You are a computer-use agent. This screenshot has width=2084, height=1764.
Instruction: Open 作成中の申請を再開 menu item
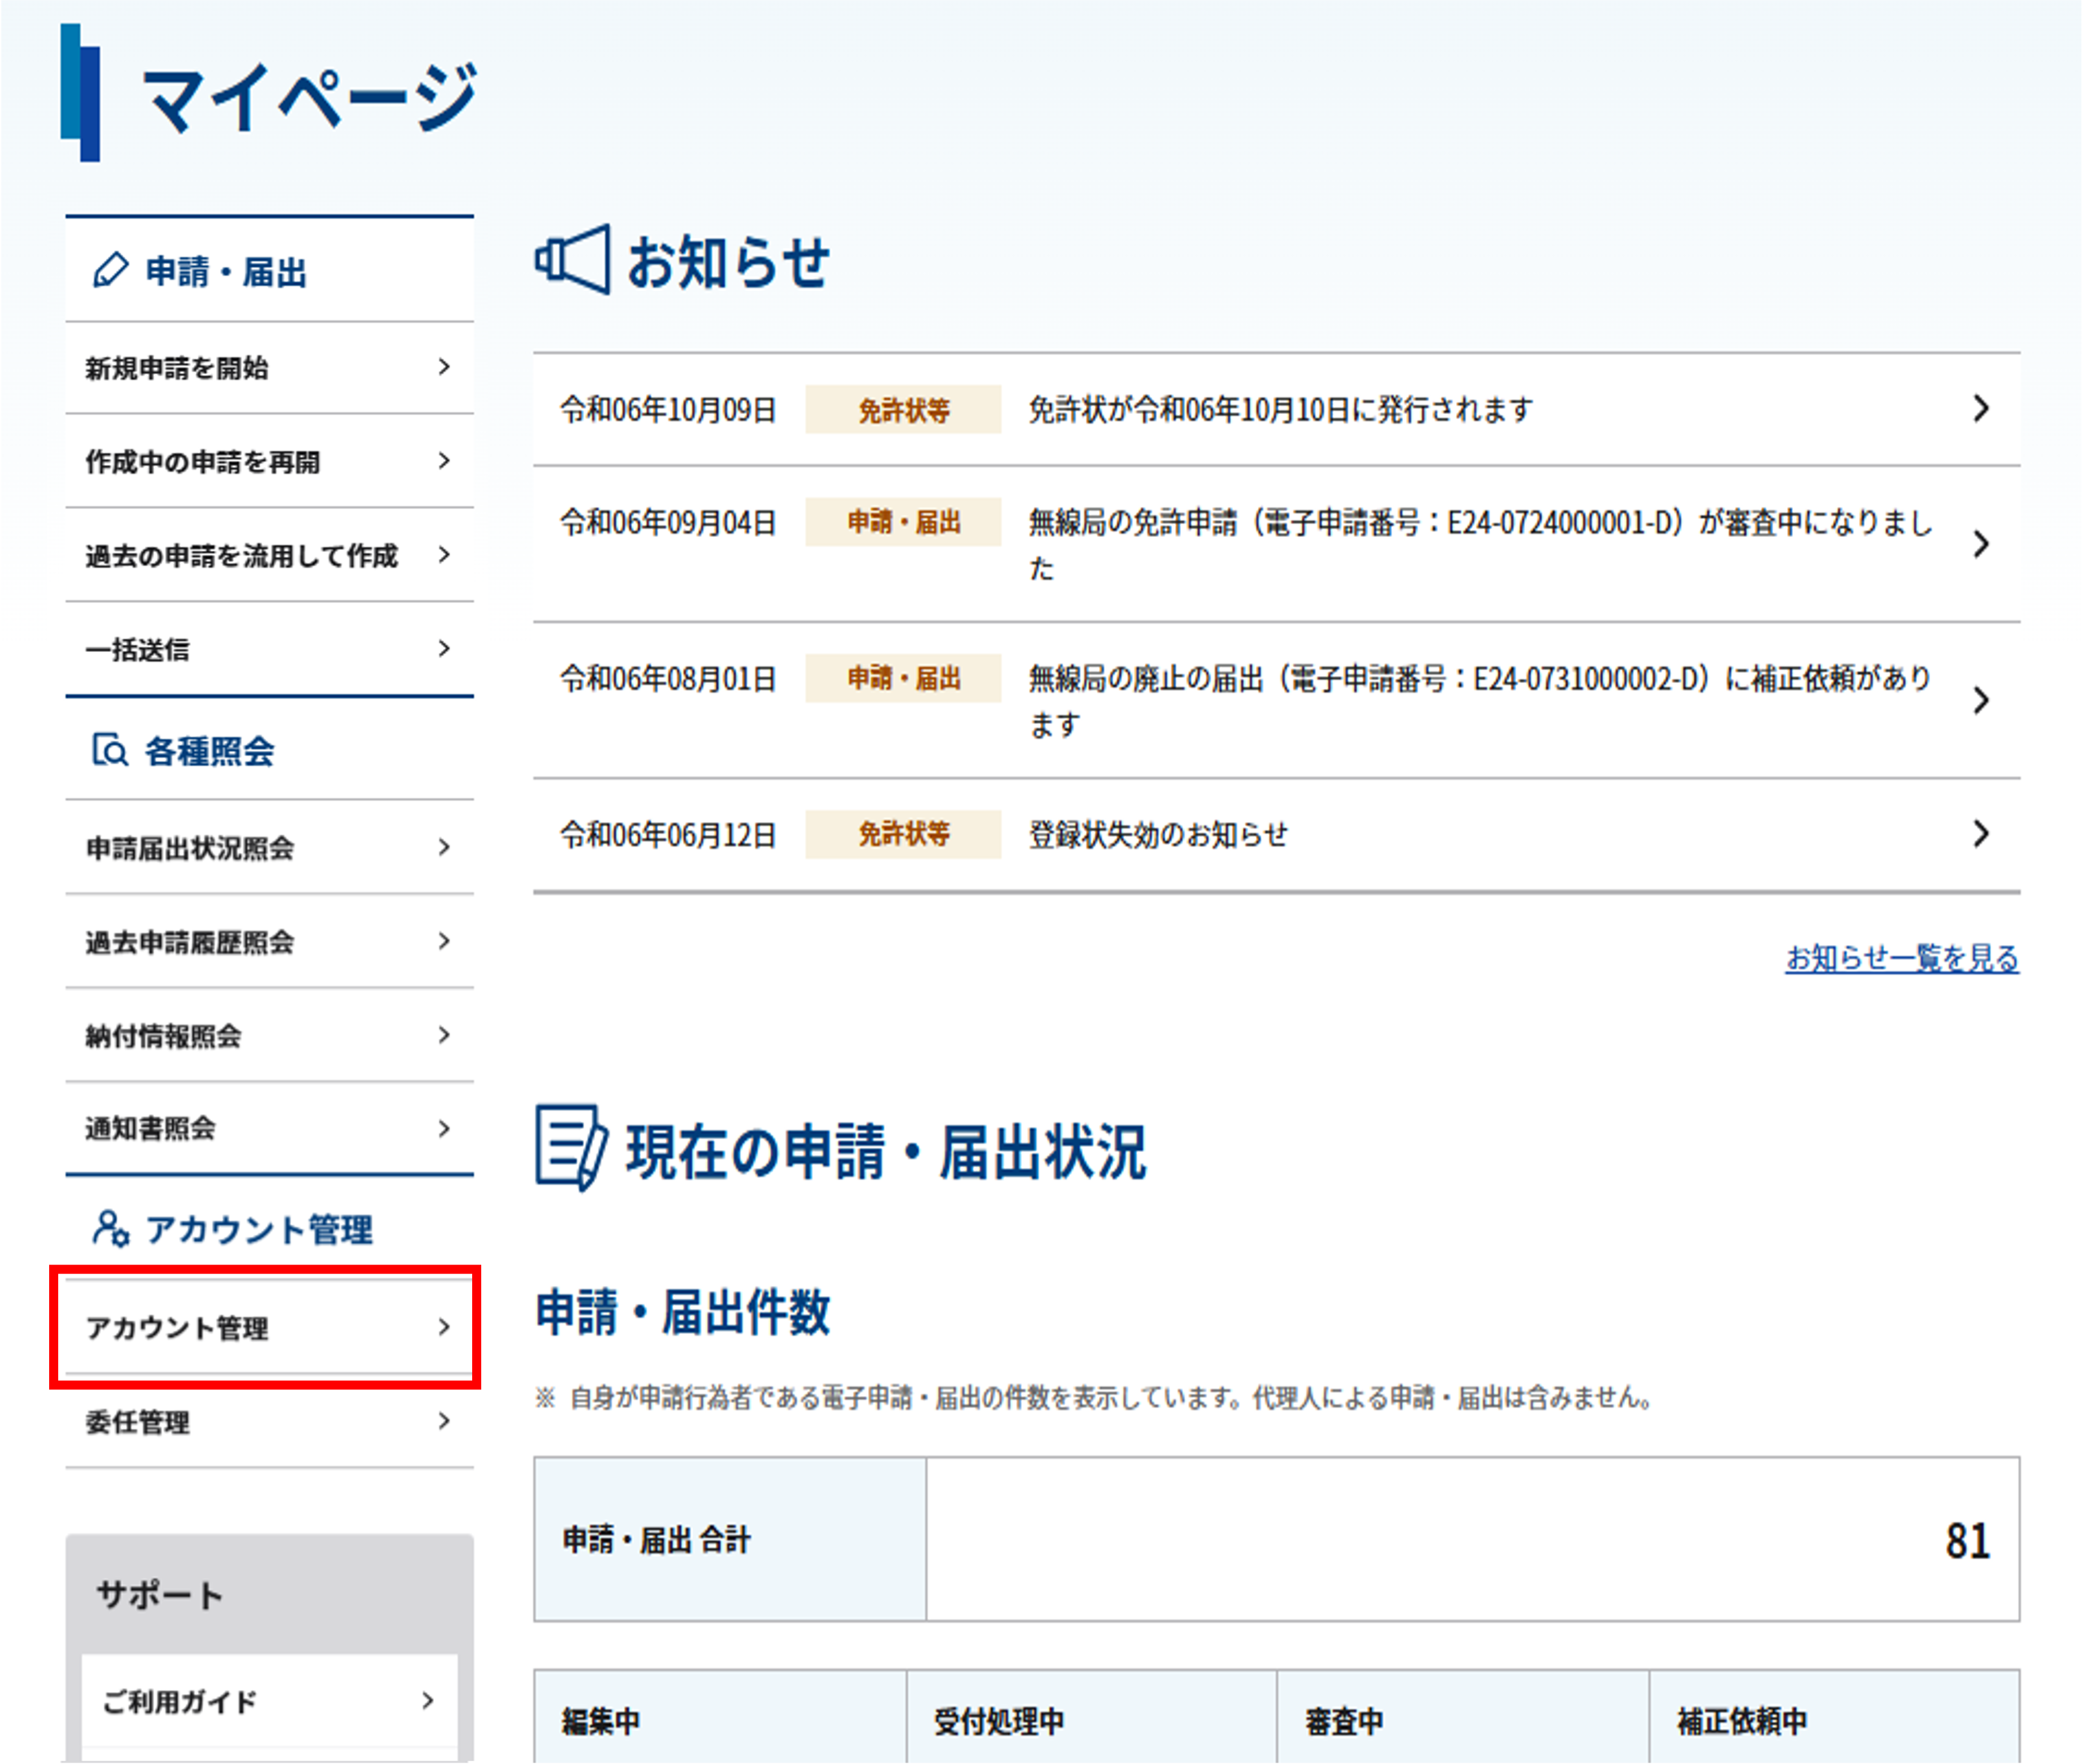pos(269,462)
